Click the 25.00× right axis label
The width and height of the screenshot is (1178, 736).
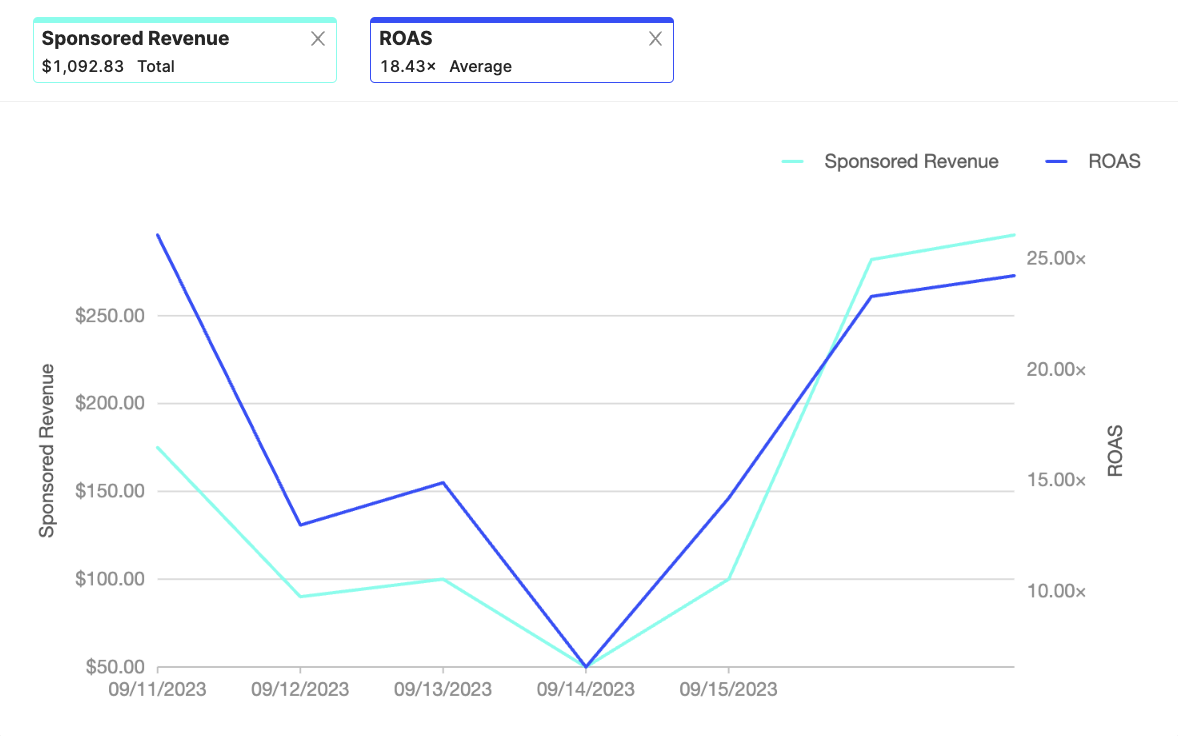1056,259
